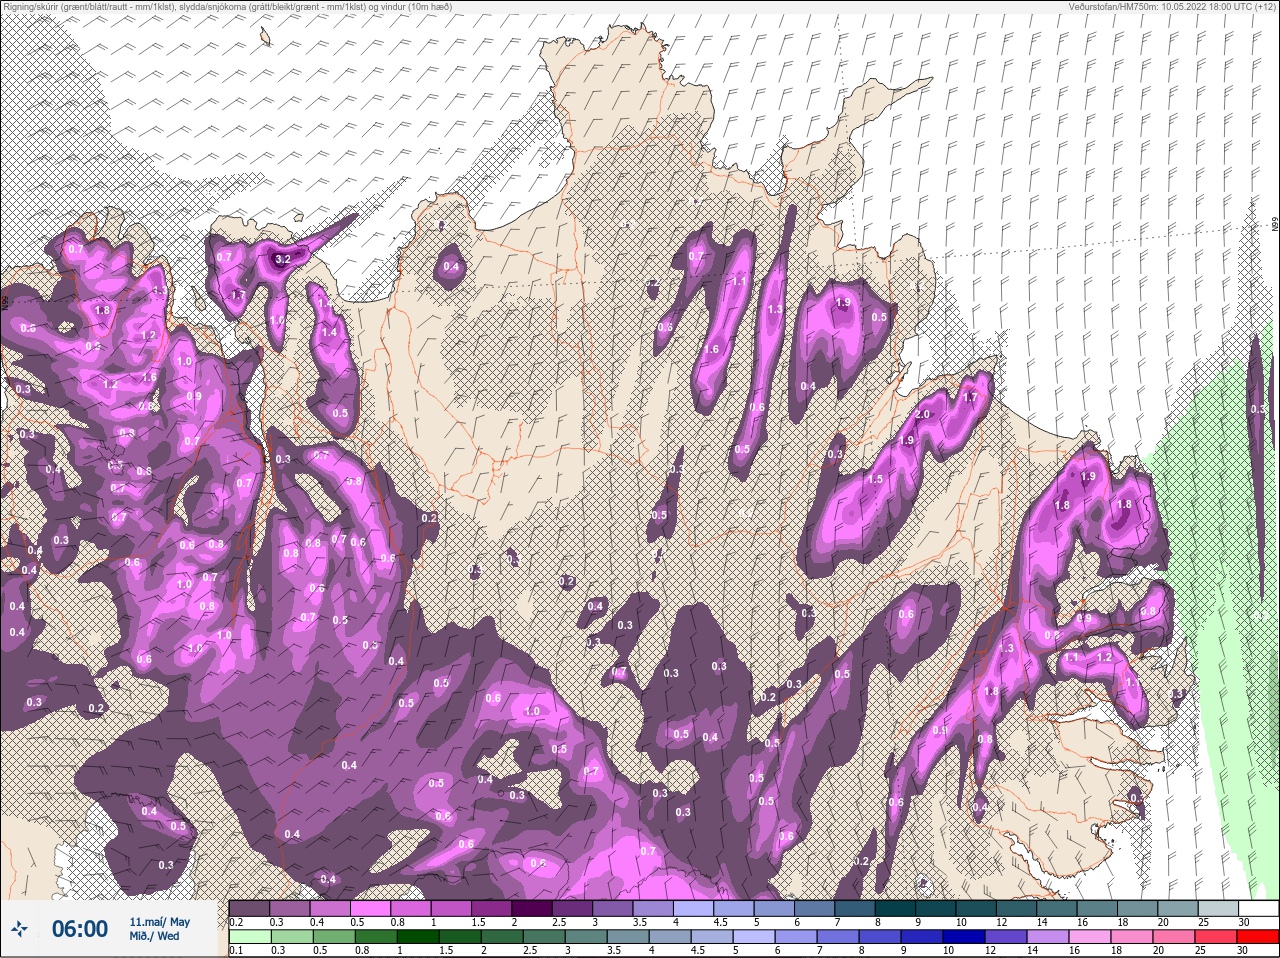
Task: Click the 'Mið./ Wed' weekday label
Action: pyautogui.click(x=155, y=936)
